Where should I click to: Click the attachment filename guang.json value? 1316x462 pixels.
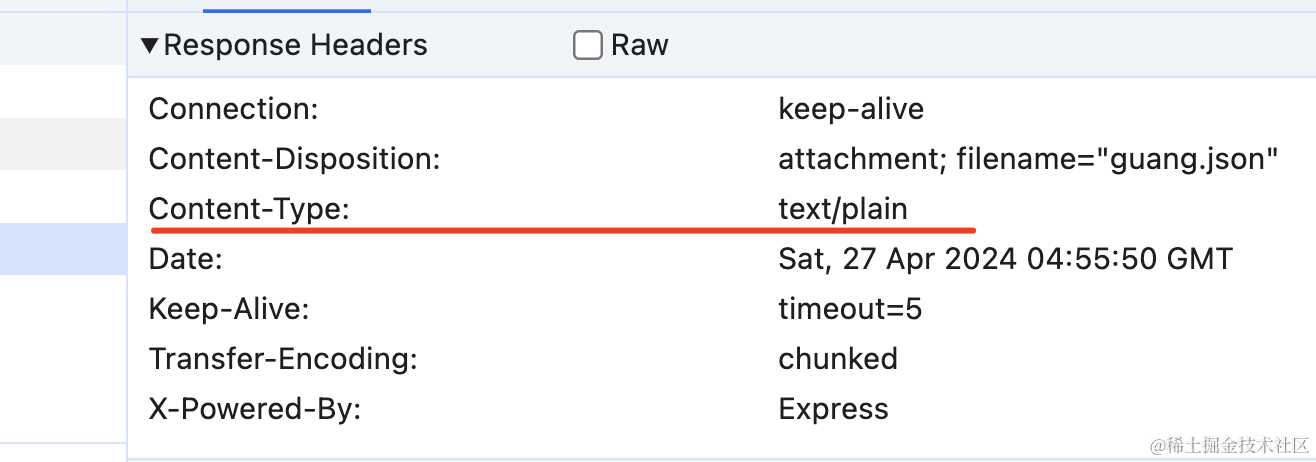pyautogui.click(x=1029, y=159)
